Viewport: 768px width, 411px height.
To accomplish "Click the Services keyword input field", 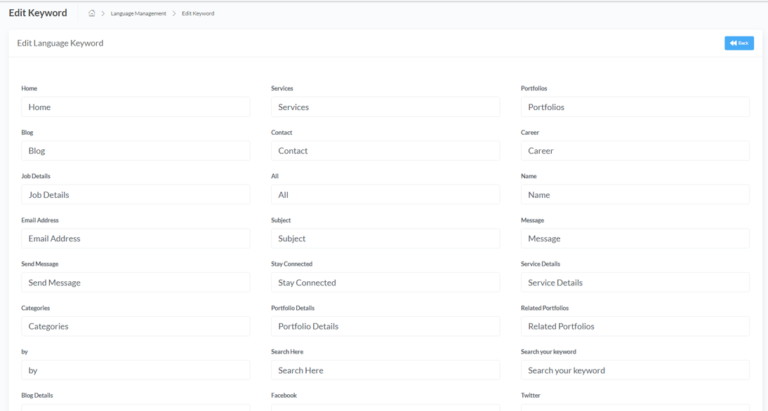I will pyautogui.click(x=385, y=107).
